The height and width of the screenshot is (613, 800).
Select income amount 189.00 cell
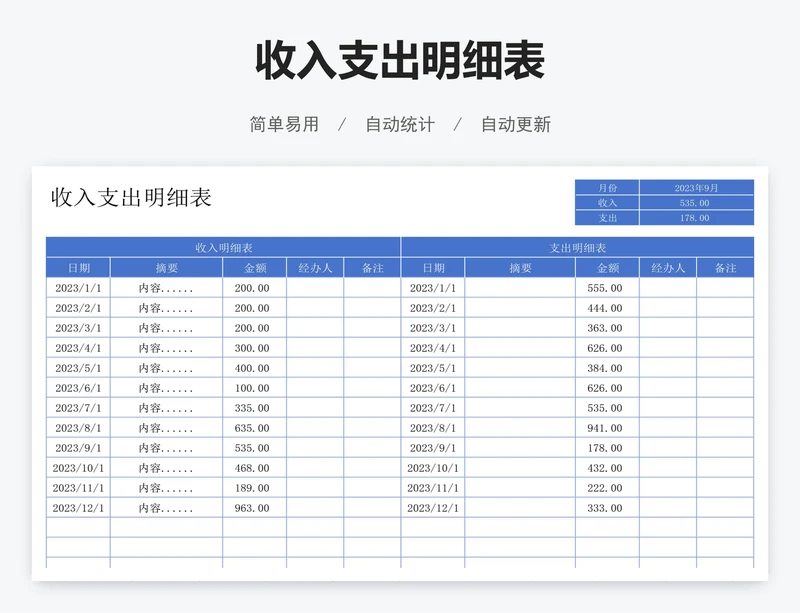tap(255, 488)
